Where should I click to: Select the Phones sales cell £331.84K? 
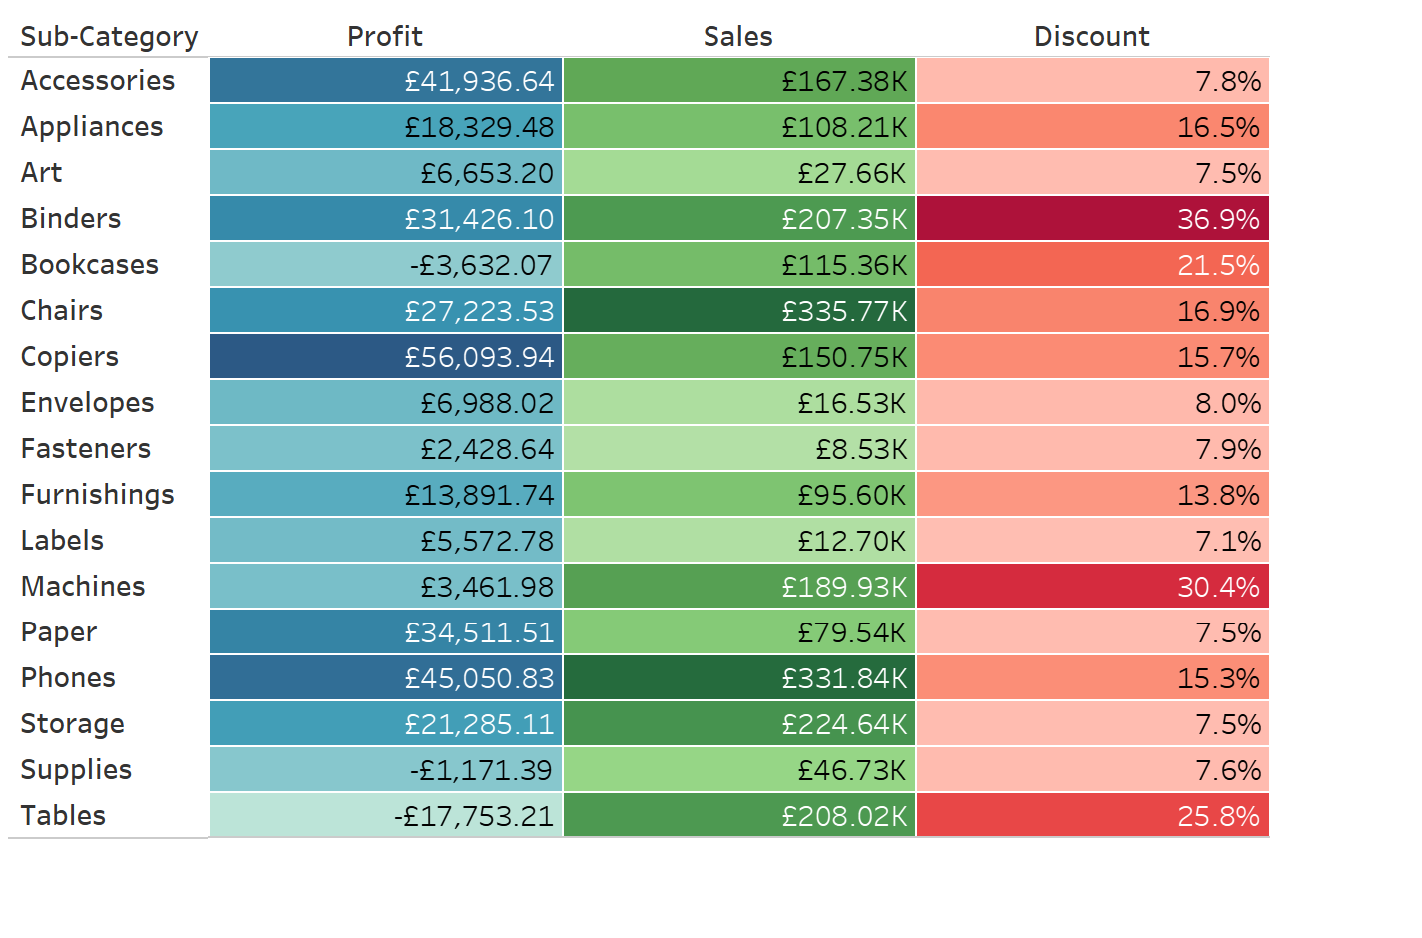(x=739, y=678)
